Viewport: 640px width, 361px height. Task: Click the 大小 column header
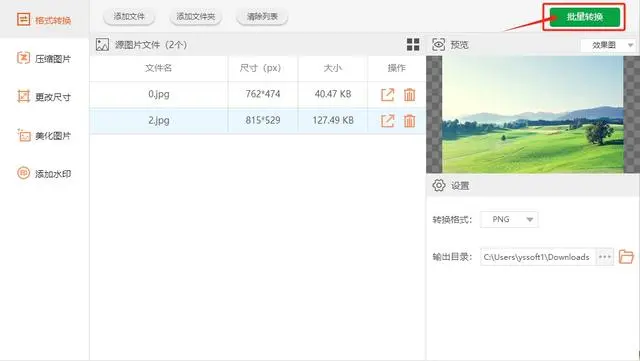tap(333, 68)
